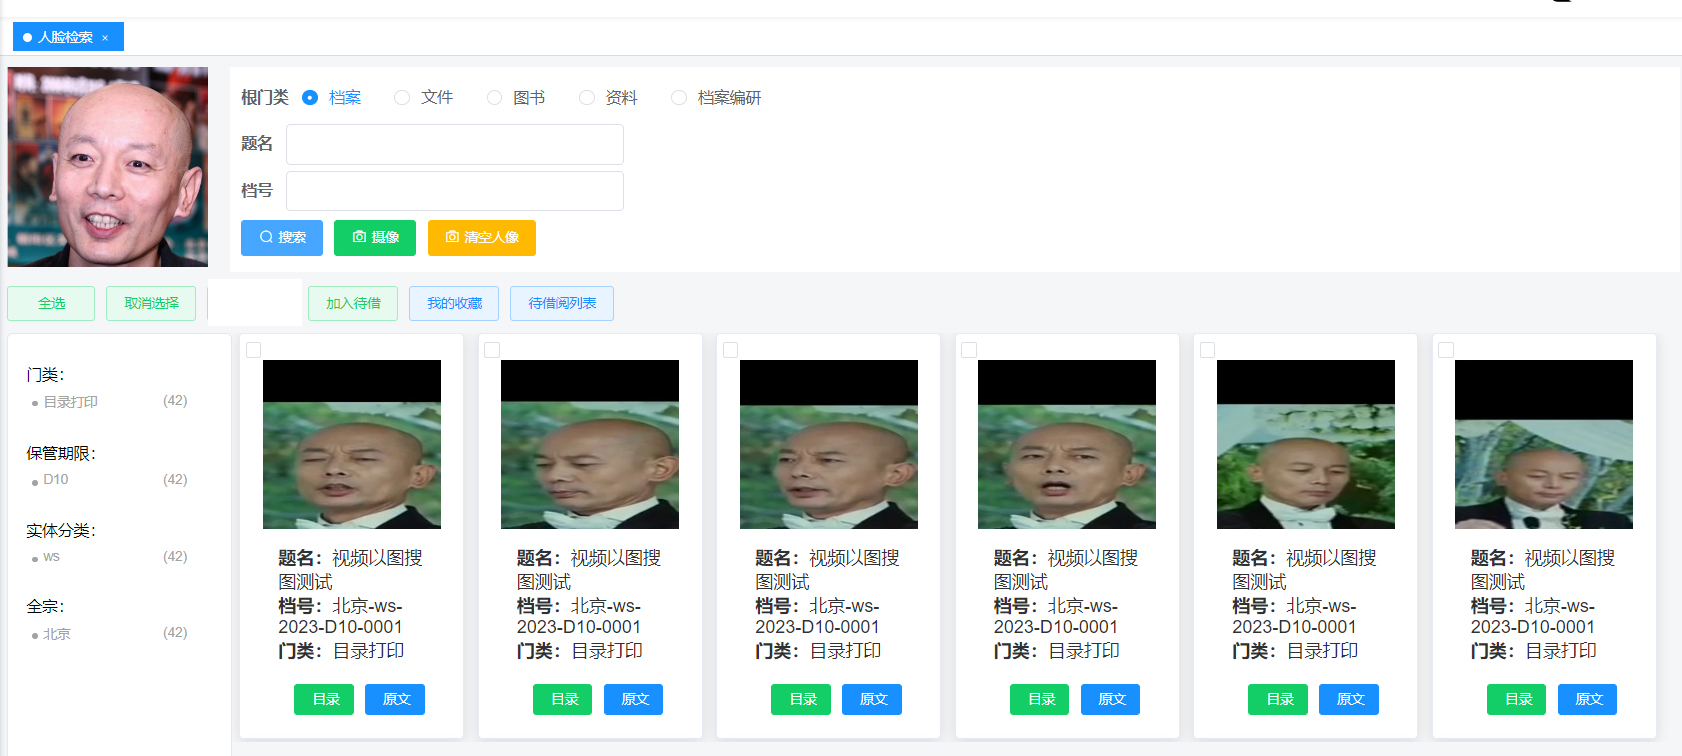
Task: Tick the checkbox on the first result card
Action: [x=254, y=350]
